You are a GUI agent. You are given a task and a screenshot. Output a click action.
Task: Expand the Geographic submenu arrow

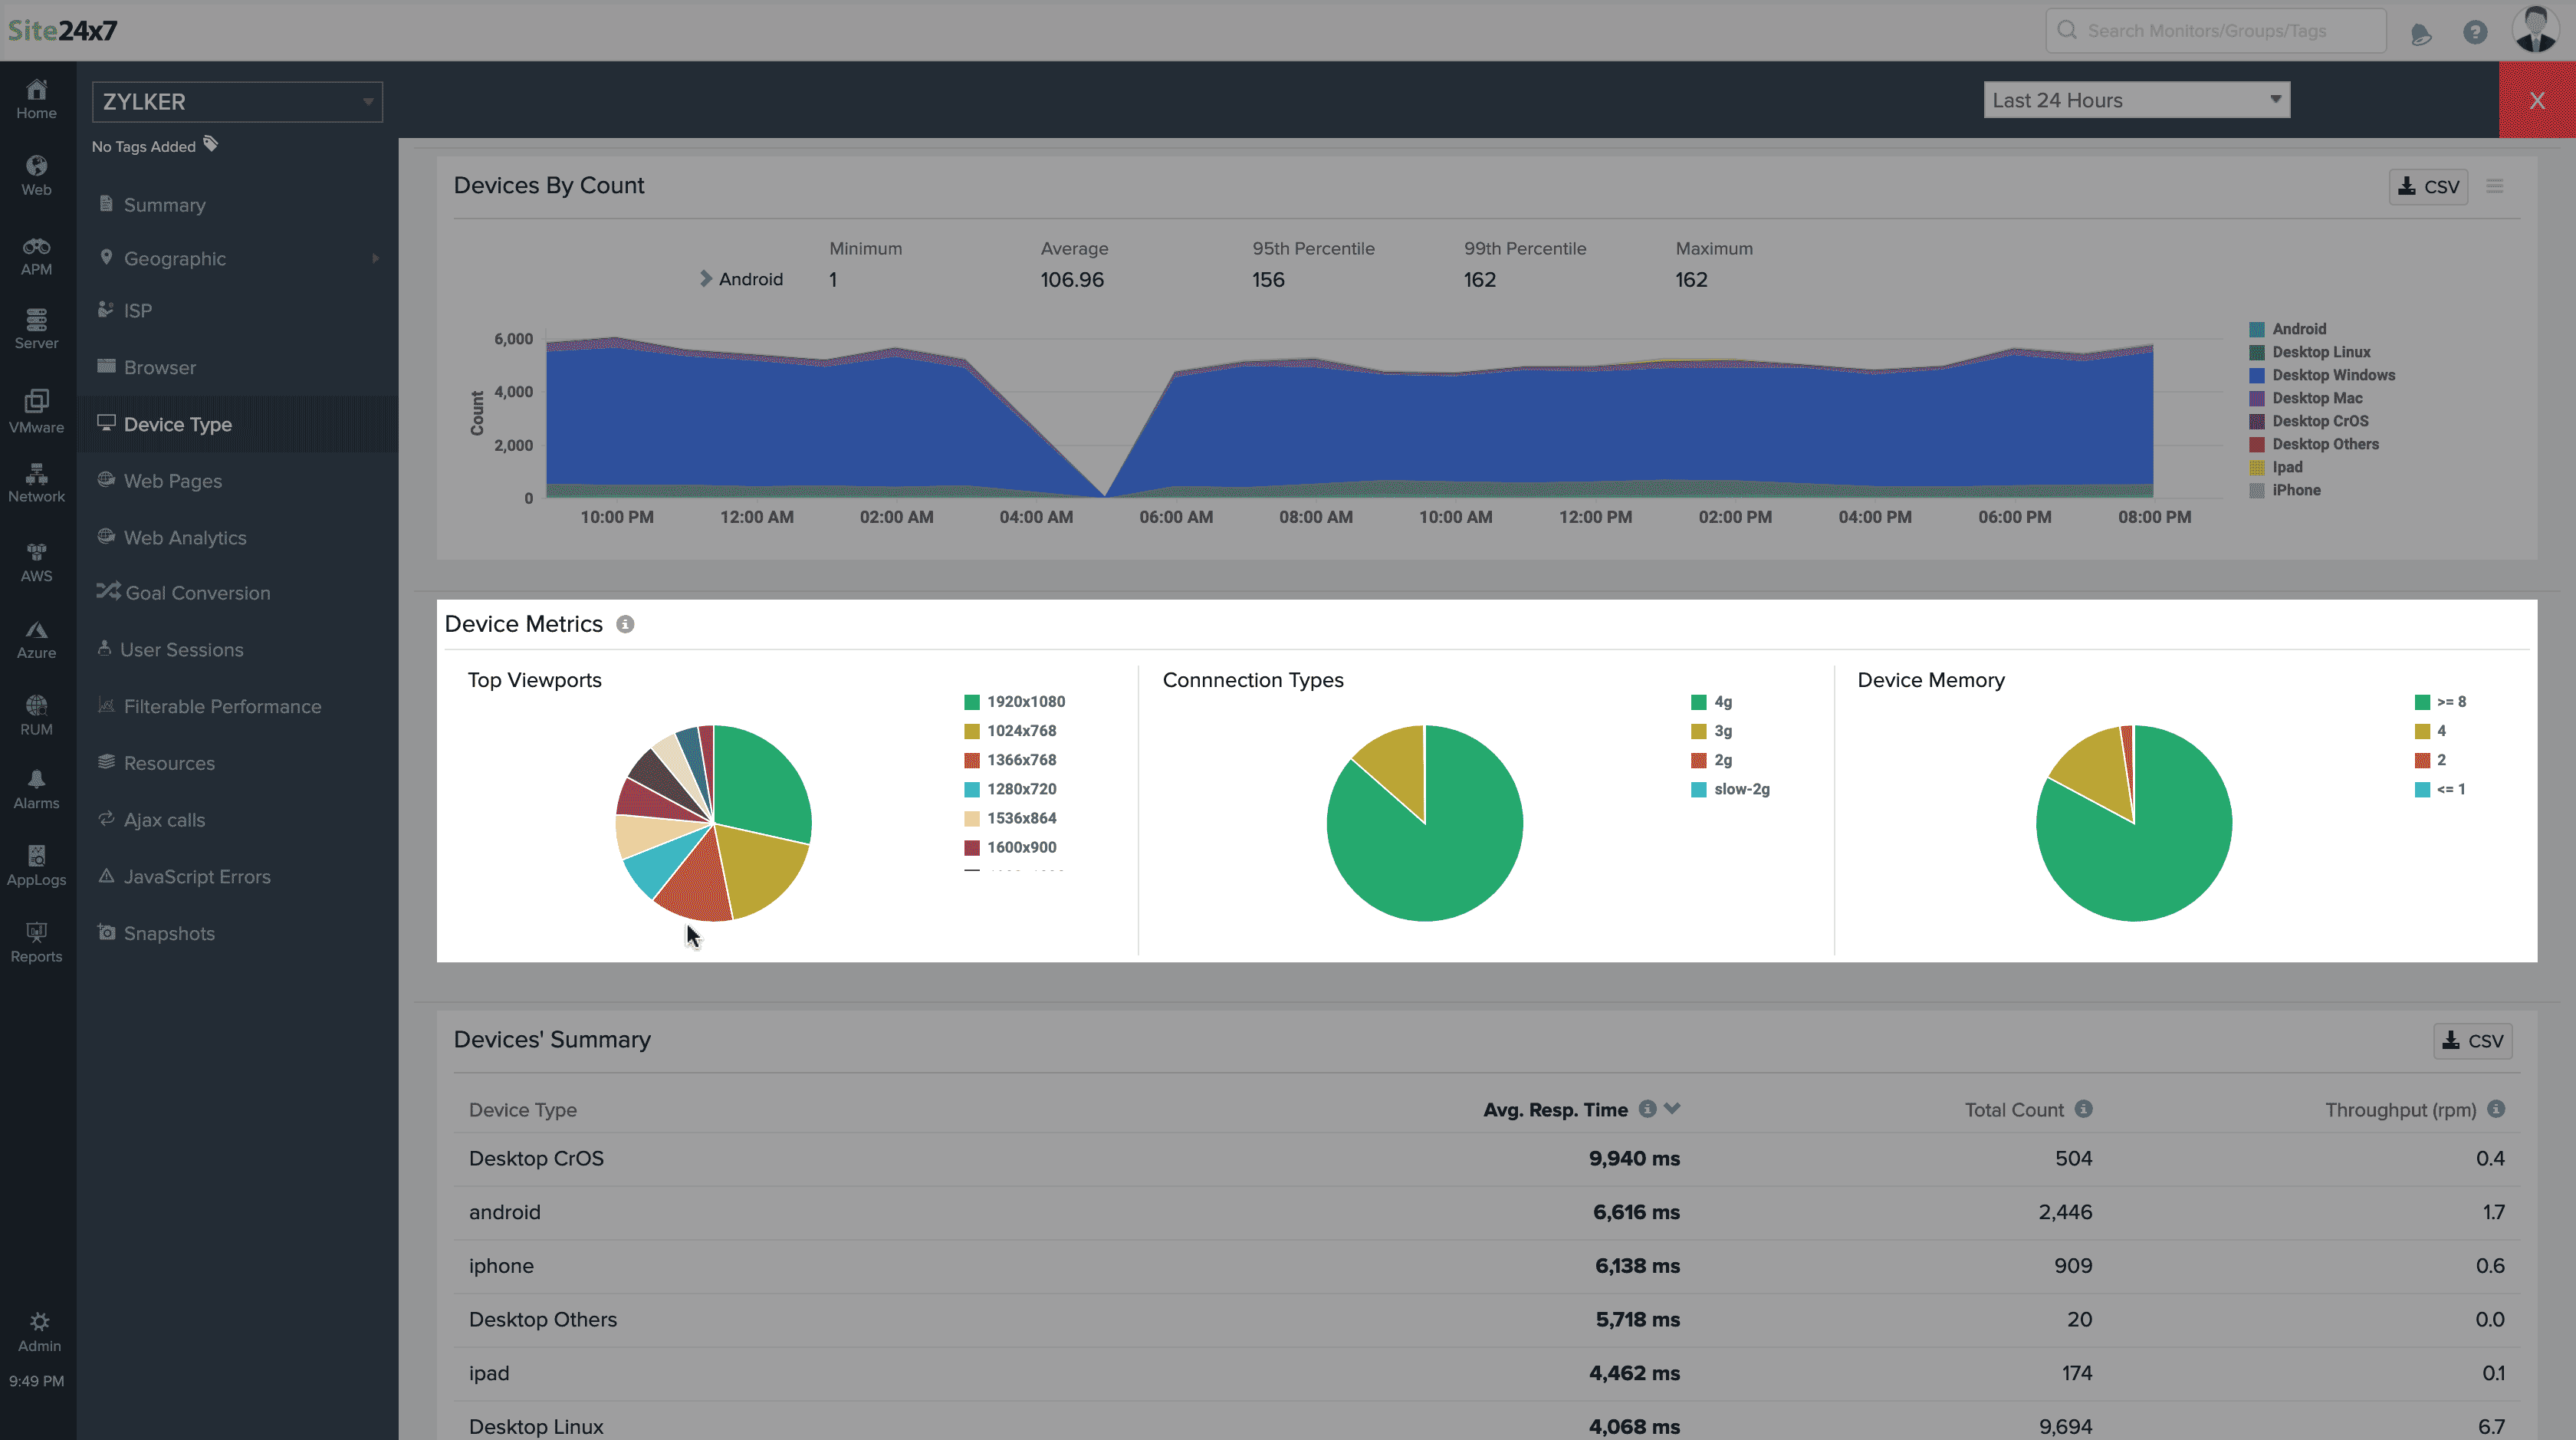(x=375, y=258)
